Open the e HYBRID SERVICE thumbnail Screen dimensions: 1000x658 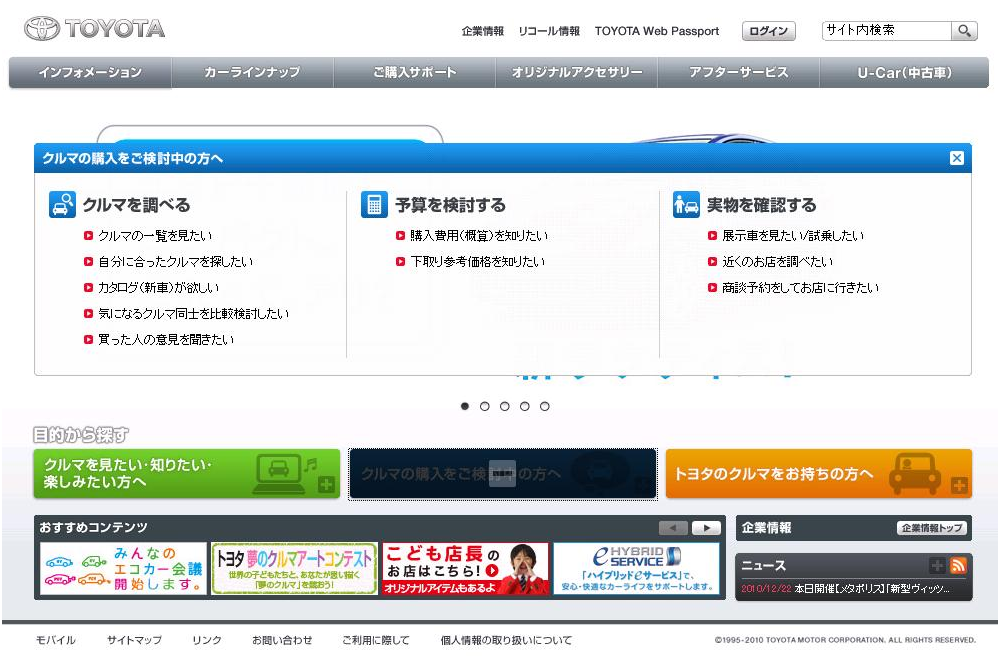point(636,569)
